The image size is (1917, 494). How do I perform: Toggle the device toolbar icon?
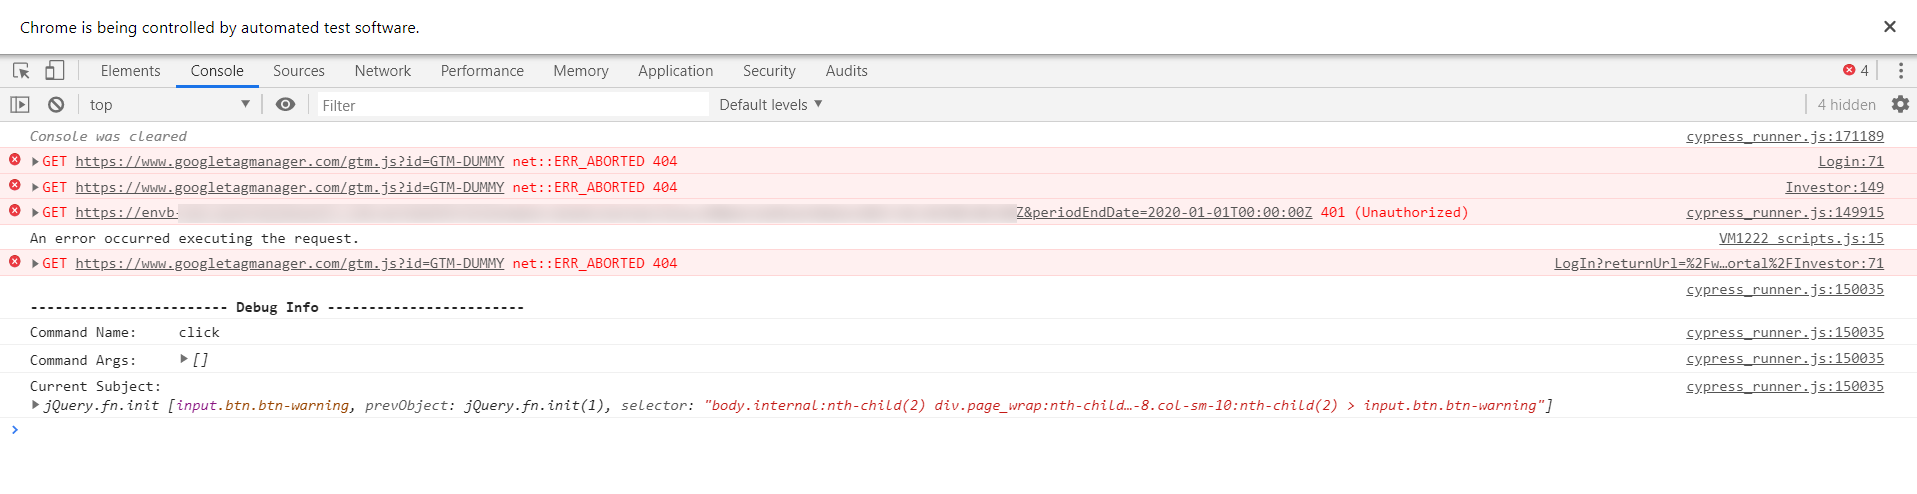[x=55, y=71]
